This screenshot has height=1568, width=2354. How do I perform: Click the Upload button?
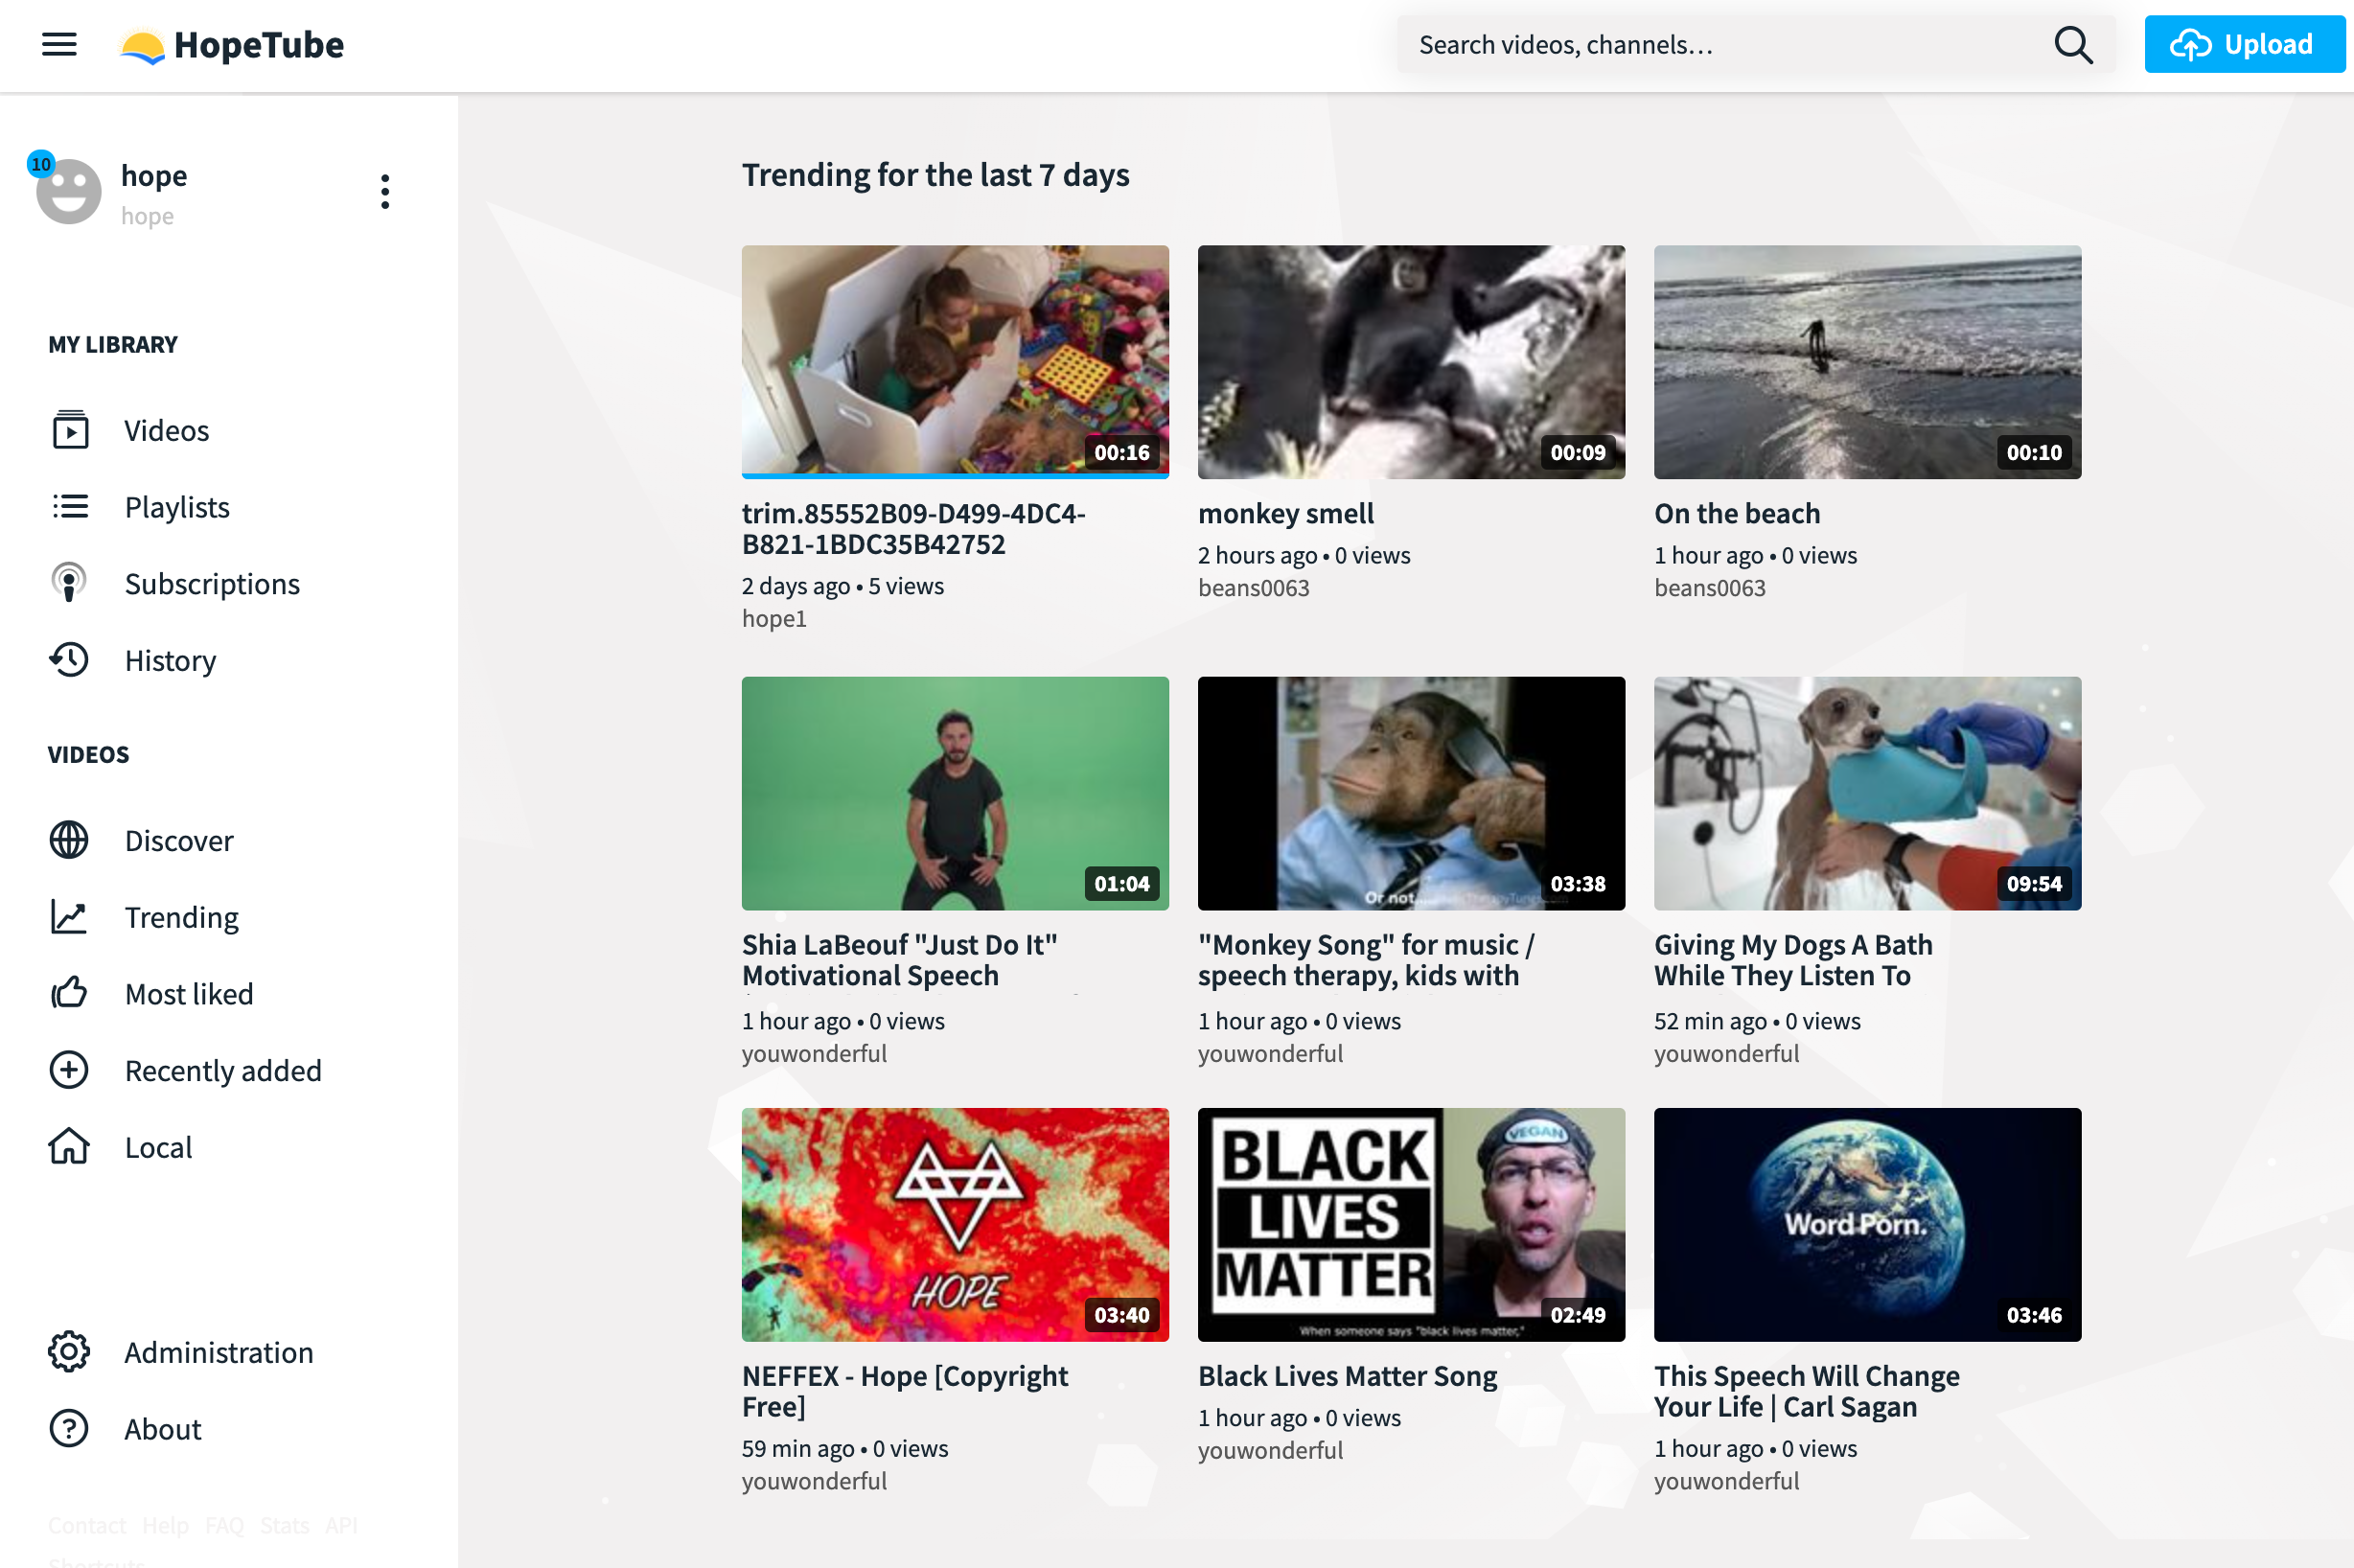click(2245, 44)
